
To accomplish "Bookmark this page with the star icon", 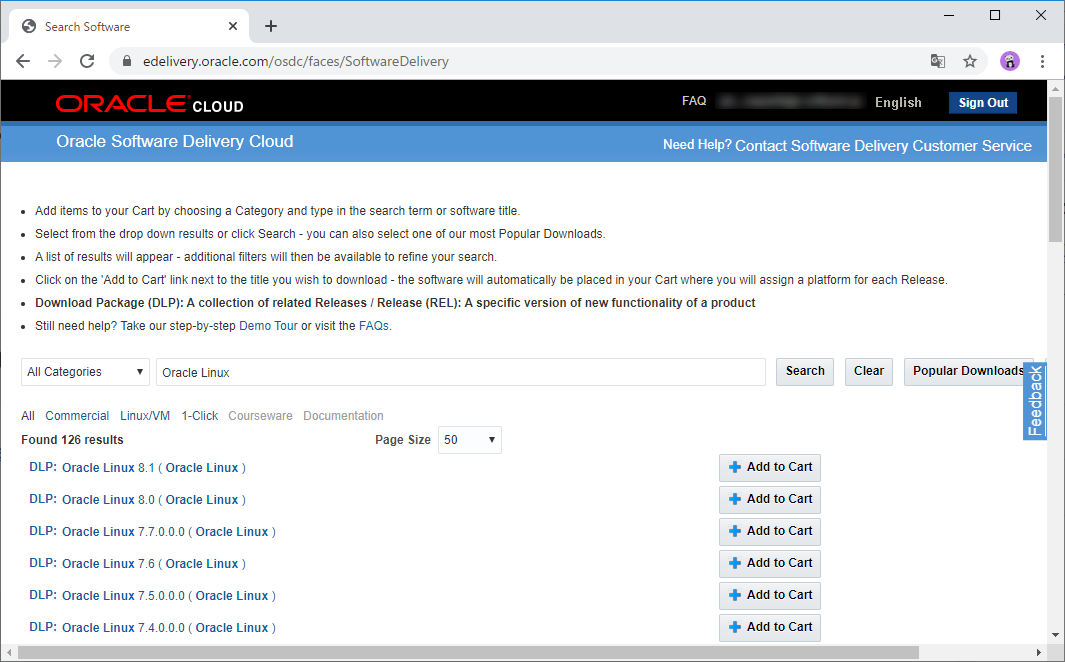I will (x=970, y=61).
